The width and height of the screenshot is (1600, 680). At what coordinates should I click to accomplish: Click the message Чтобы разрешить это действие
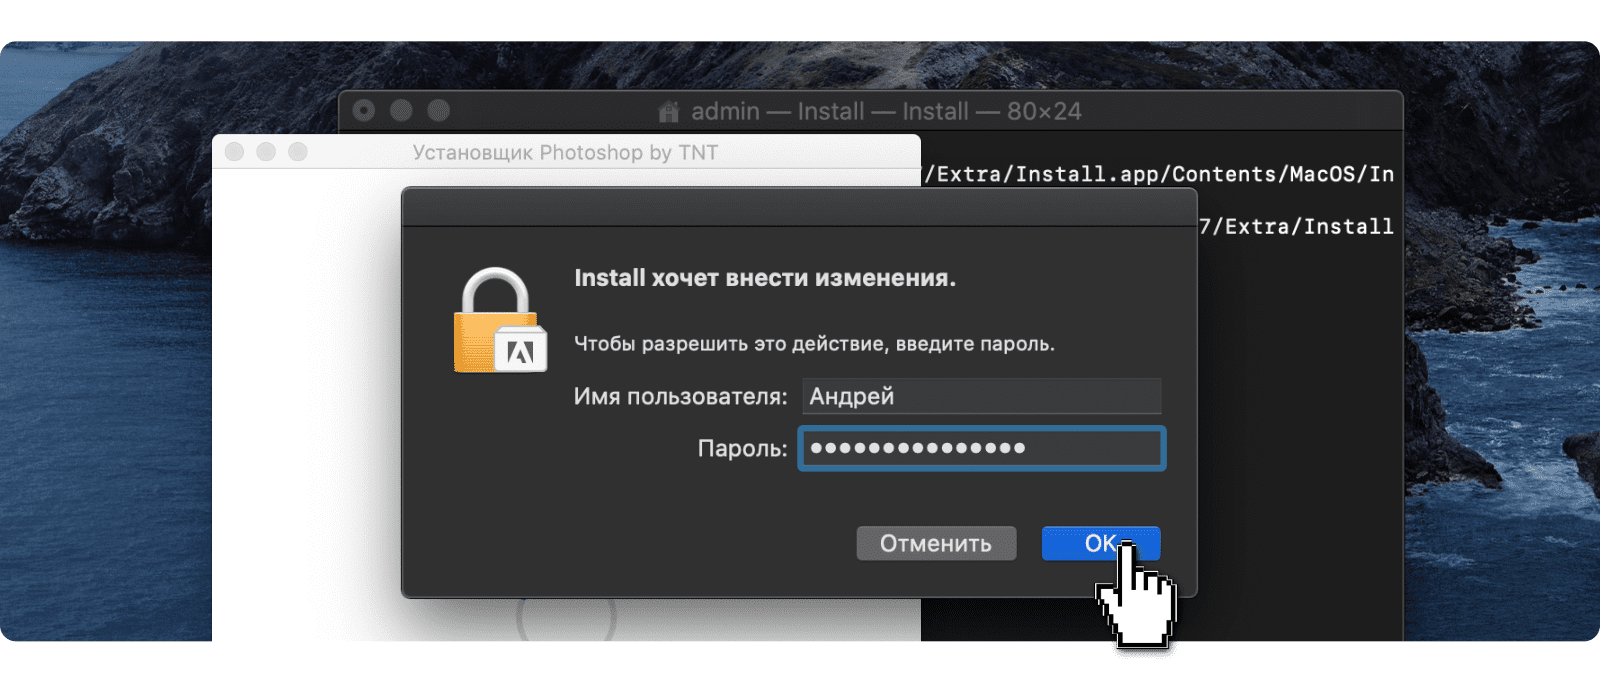(814, 344)
